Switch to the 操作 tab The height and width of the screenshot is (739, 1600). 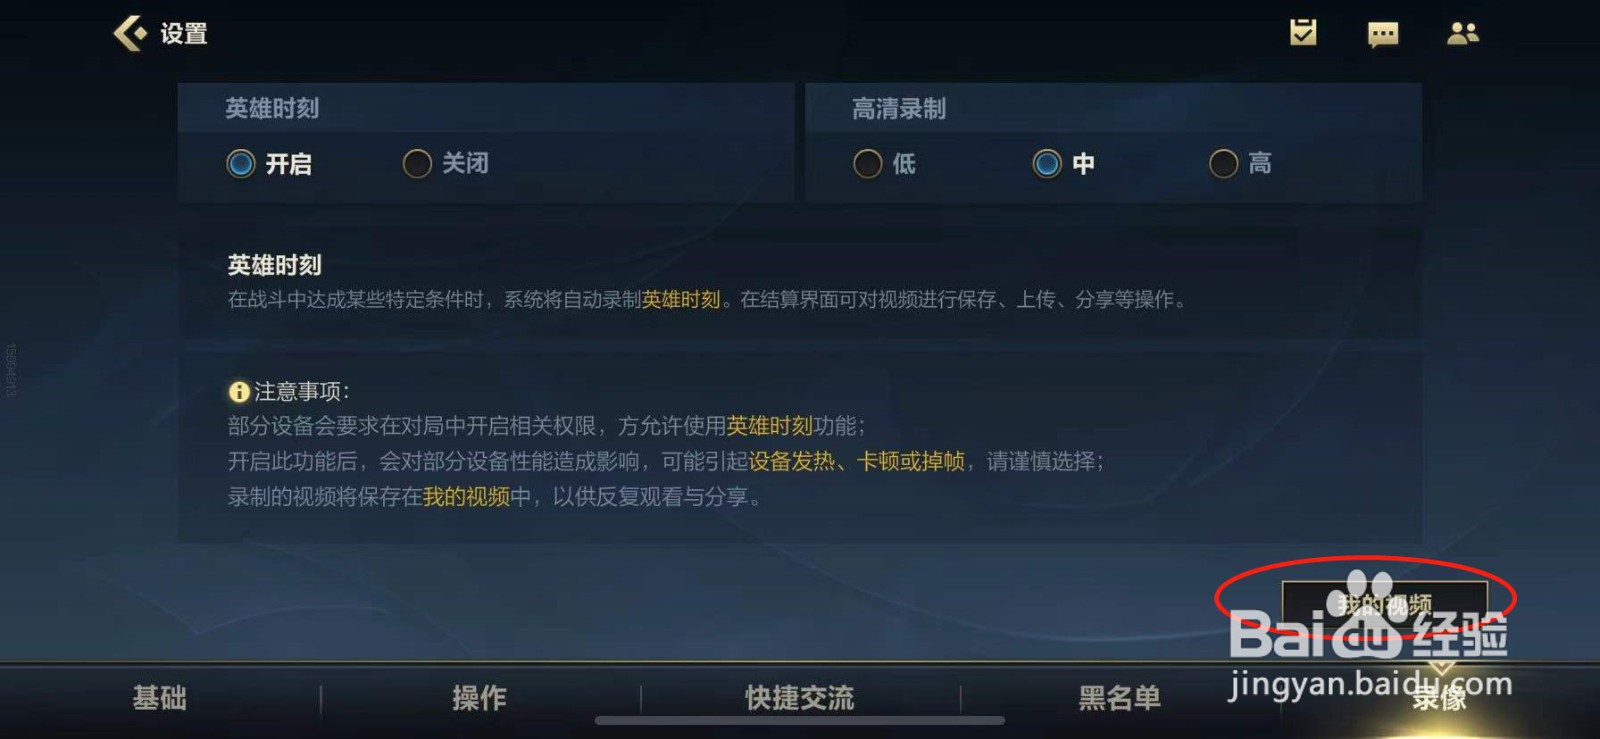point(480,698)
